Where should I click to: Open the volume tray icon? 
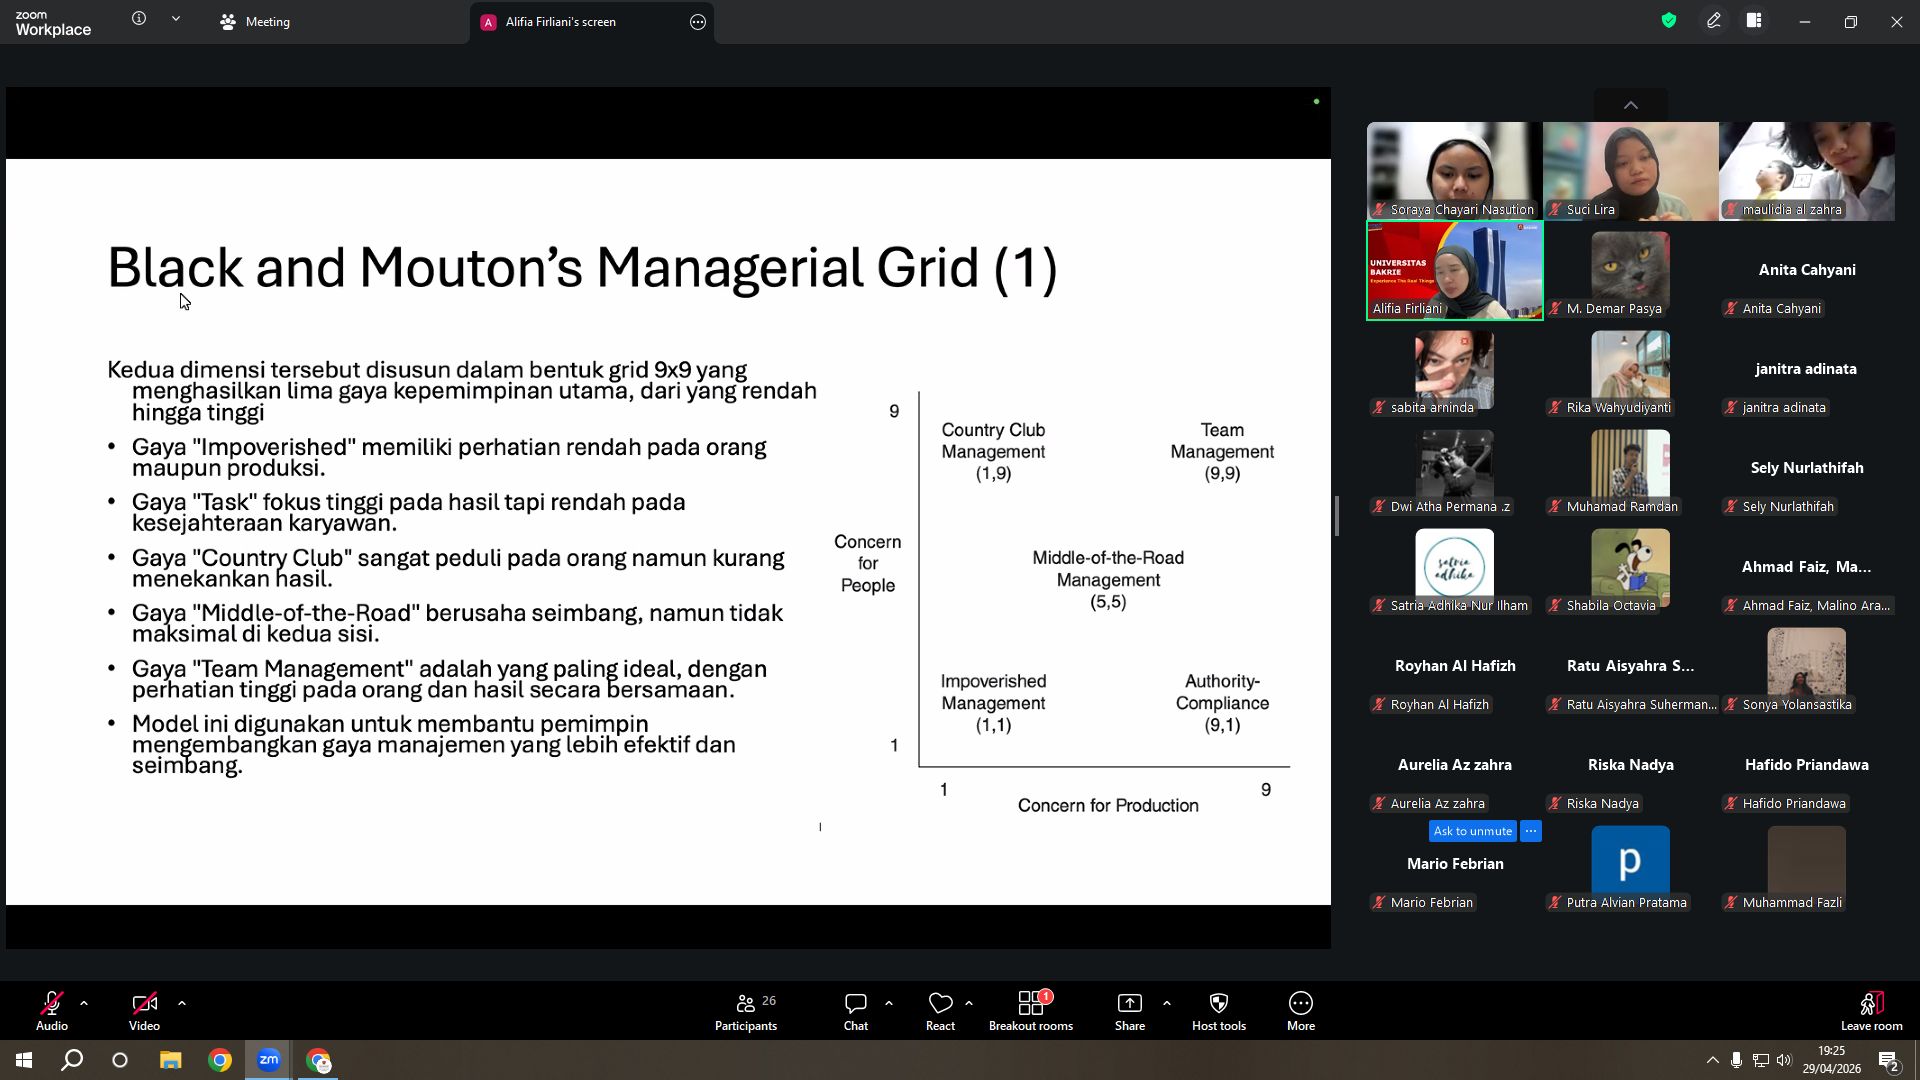1785,1060
